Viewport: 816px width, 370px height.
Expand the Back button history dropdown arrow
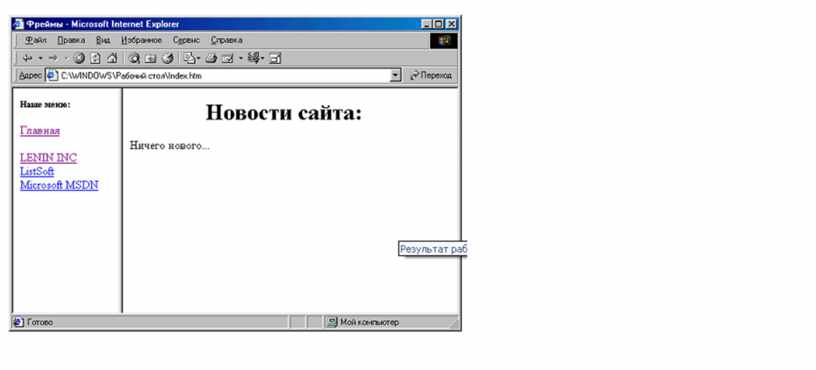tap(41, 58)
